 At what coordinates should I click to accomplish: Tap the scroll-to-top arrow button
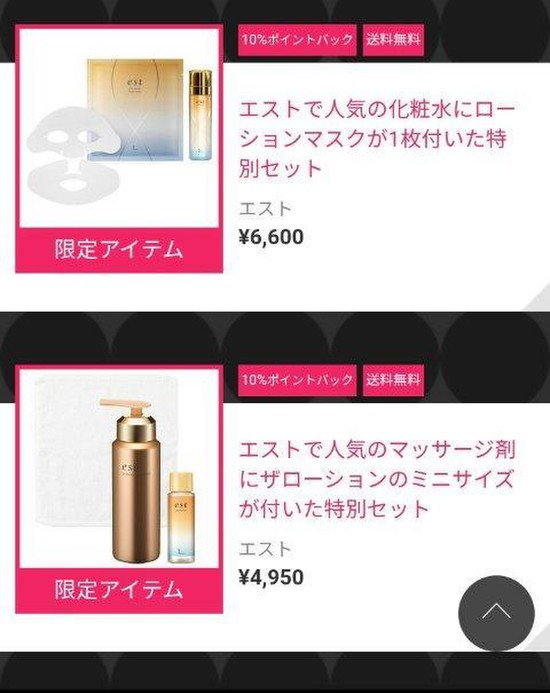[496, 613]
